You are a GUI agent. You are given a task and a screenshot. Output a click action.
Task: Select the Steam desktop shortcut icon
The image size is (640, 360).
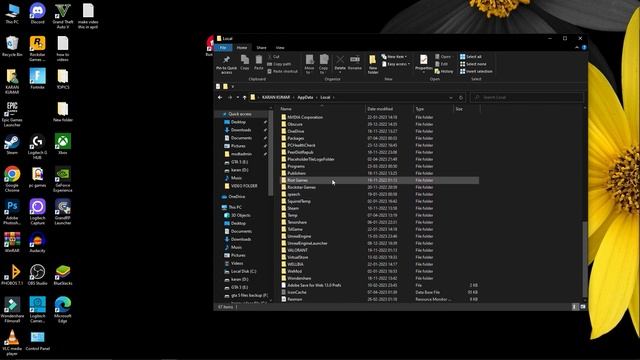pos(12,145)
